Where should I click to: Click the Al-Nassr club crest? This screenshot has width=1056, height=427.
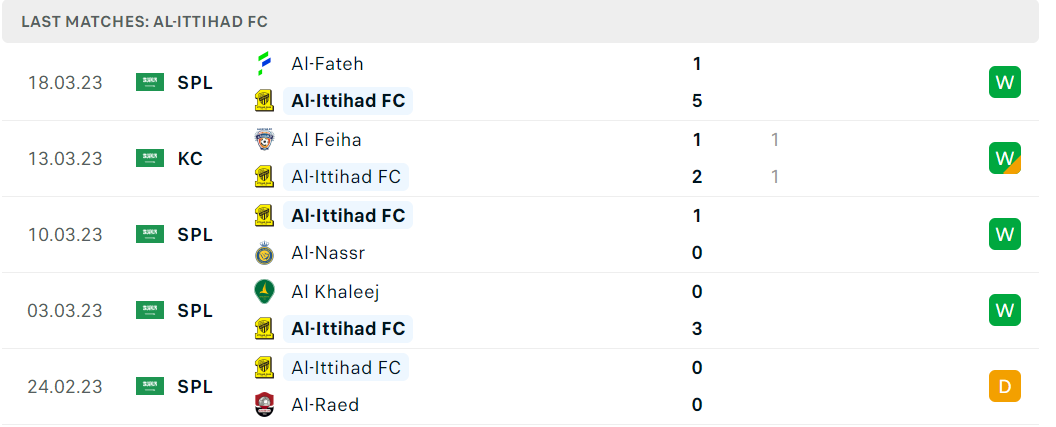tap(264, 253)
